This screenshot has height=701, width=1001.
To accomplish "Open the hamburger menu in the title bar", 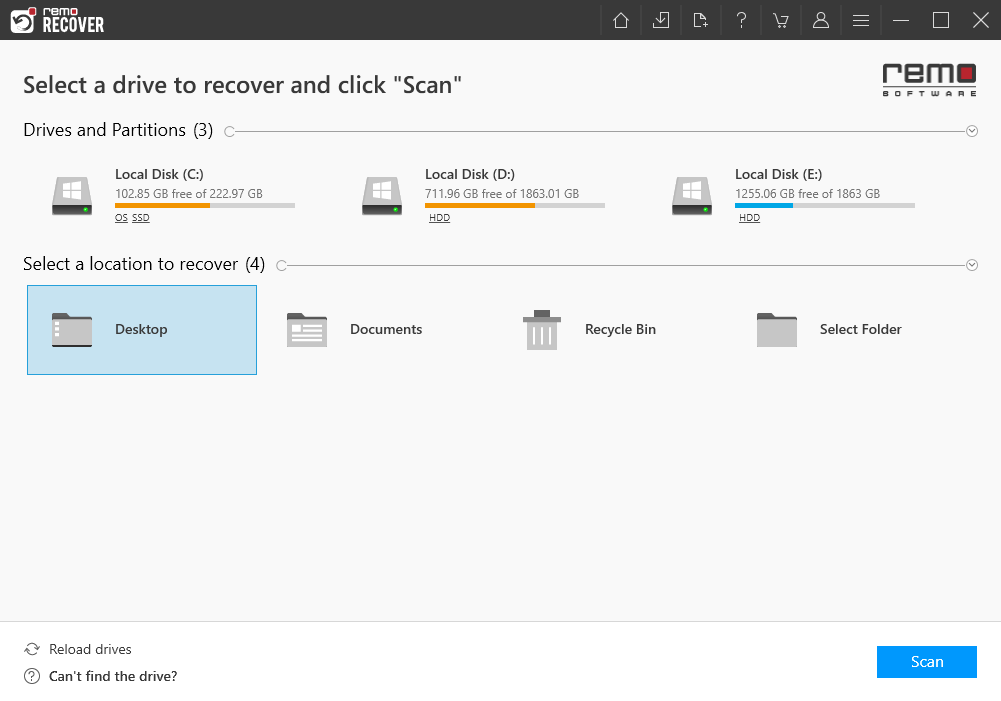I will 860,20.
